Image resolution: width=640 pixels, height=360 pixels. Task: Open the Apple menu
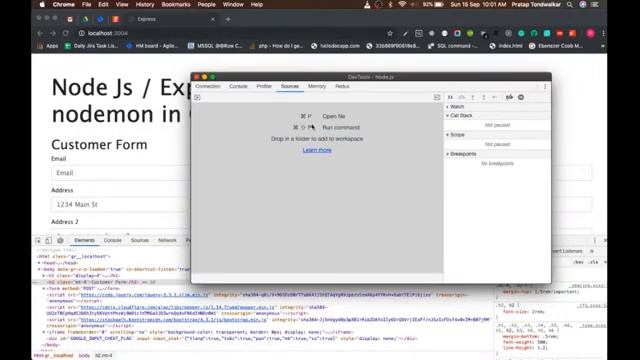point(42,4)
